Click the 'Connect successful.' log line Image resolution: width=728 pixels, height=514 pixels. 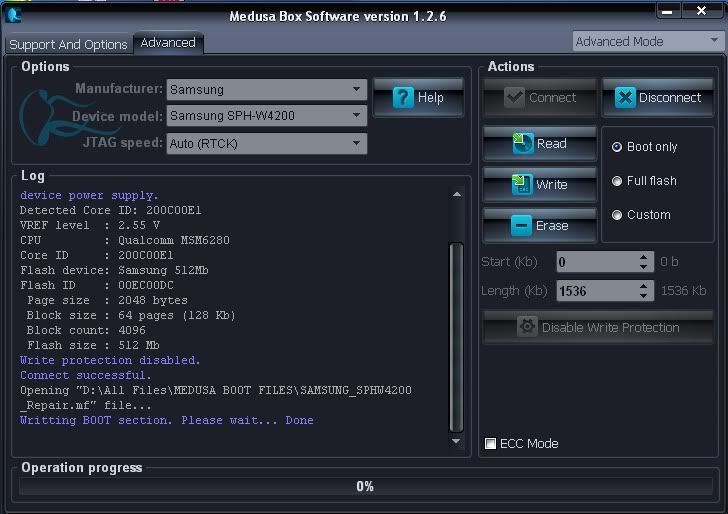click(x=85, y=375)
